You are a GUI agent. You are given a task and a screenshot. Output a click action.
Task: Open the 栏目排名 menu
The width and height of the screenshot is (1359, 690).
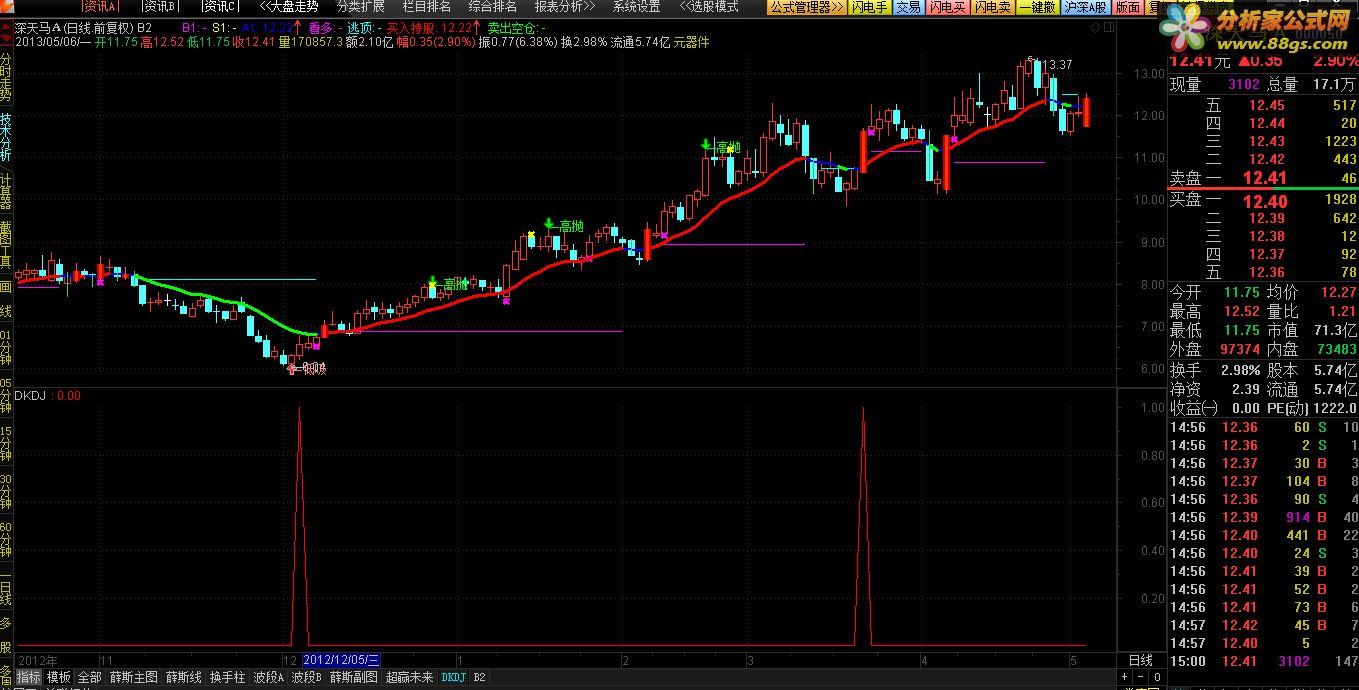(426, 6)
